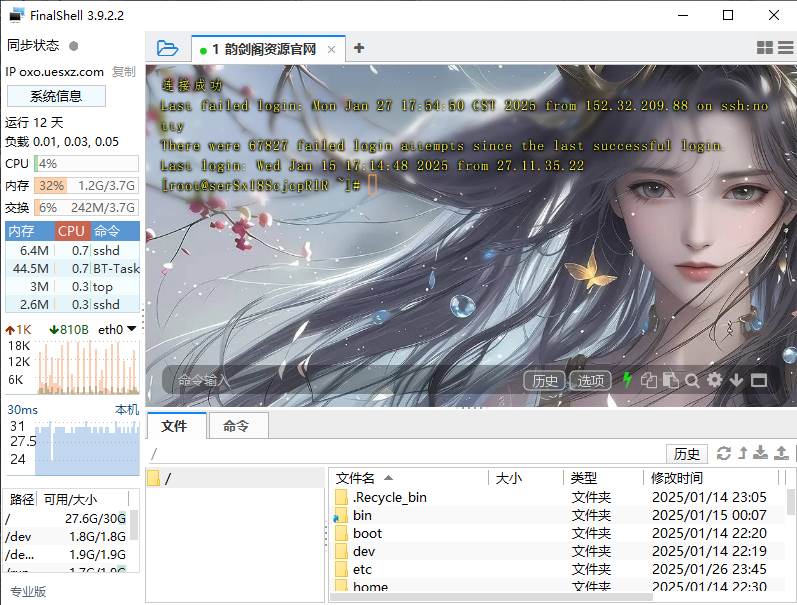Image resolution: width=797 pixels, height=605 pixels.
Task: Click the 本机 ping label
Action: click(x=127, y=410)
